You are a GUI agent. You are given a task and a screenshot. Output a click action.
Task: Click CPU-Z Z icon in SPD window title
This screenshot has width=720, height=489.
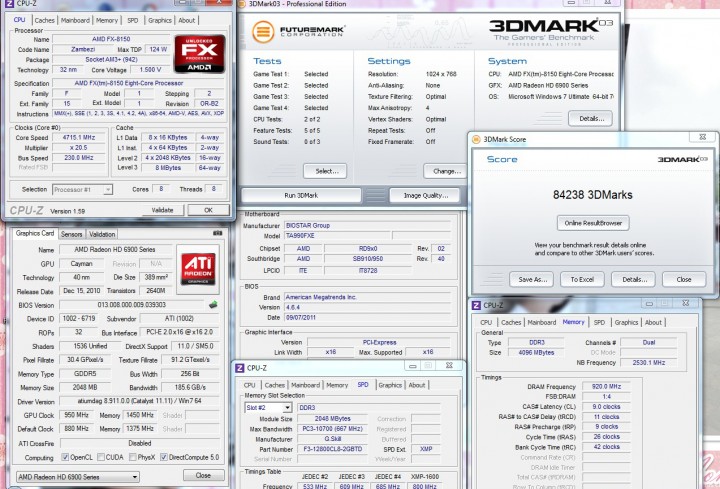tap(240, 368)
